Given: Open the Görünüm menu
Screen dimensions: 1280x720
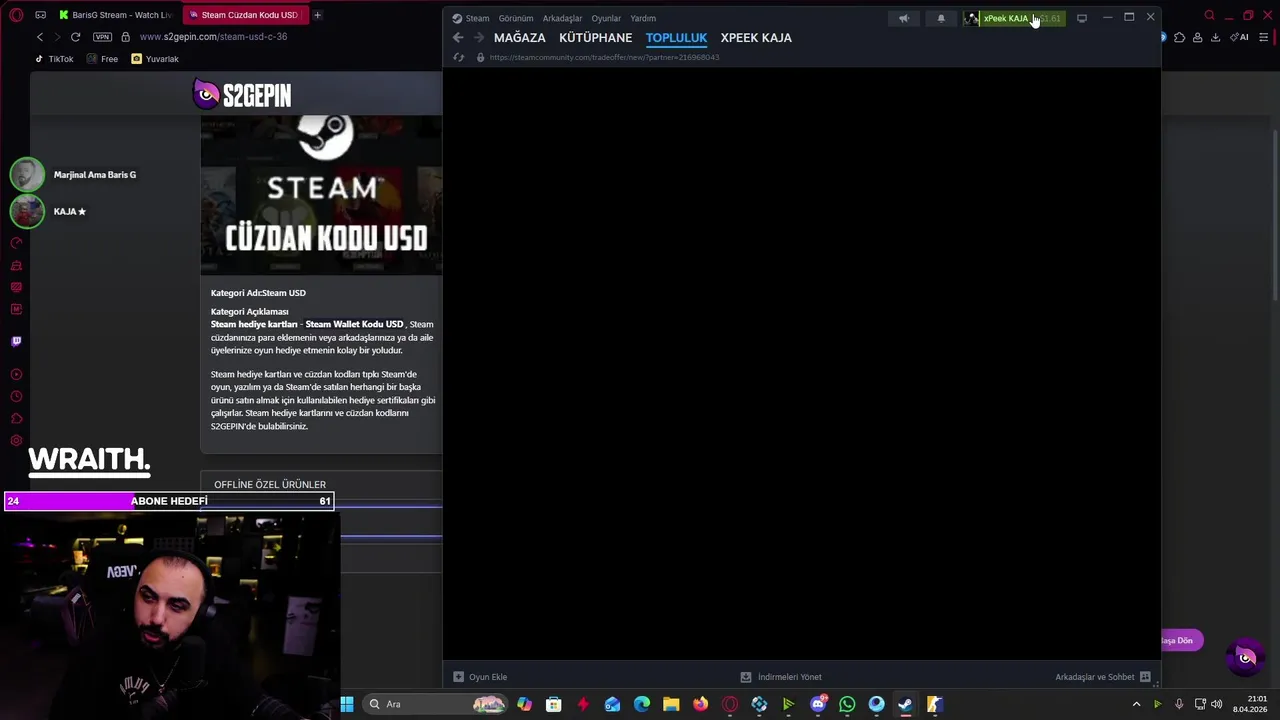Looking at the screenshot, I should point(516,18).
